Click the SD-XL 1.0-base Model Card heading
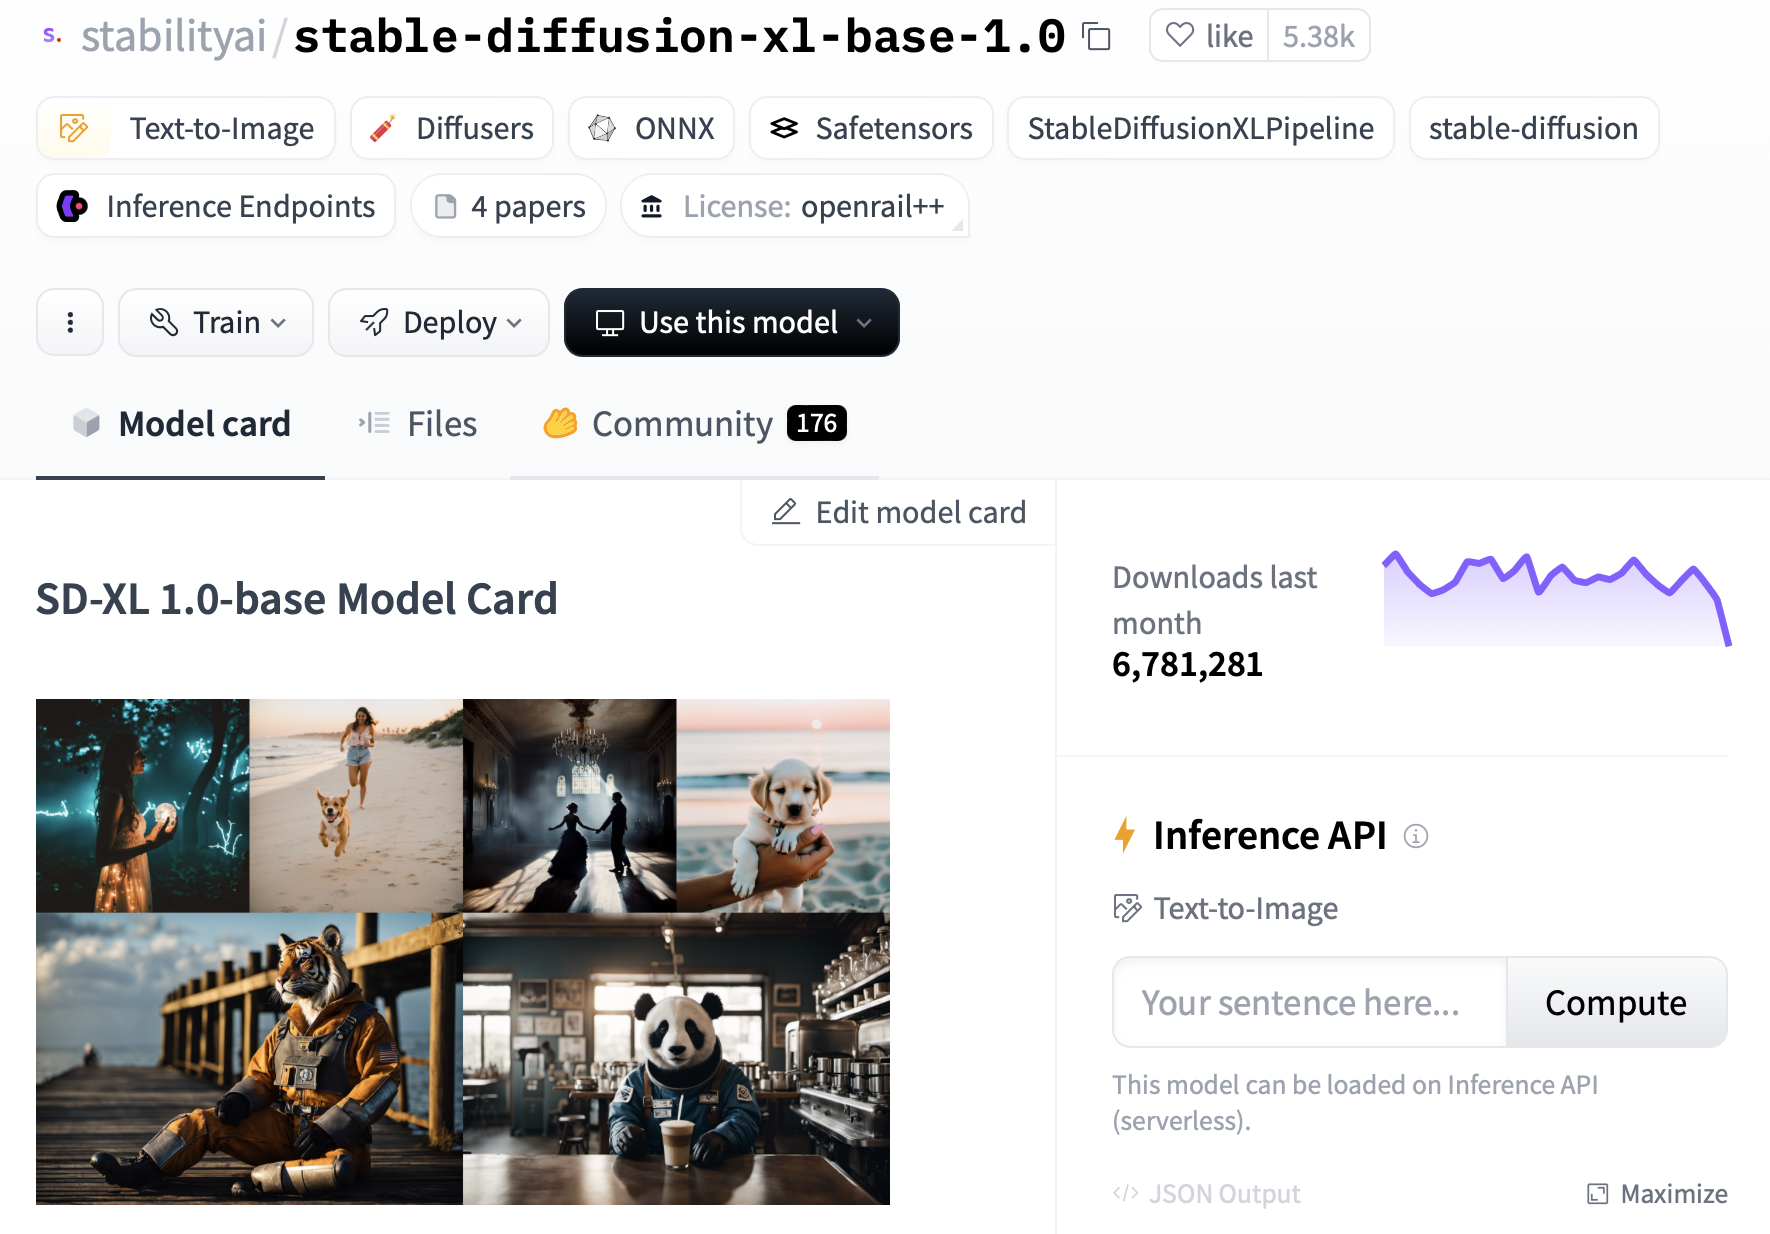Viewport: 1770px width, 1234px height. pyautogui.click(x=297, y=599)
